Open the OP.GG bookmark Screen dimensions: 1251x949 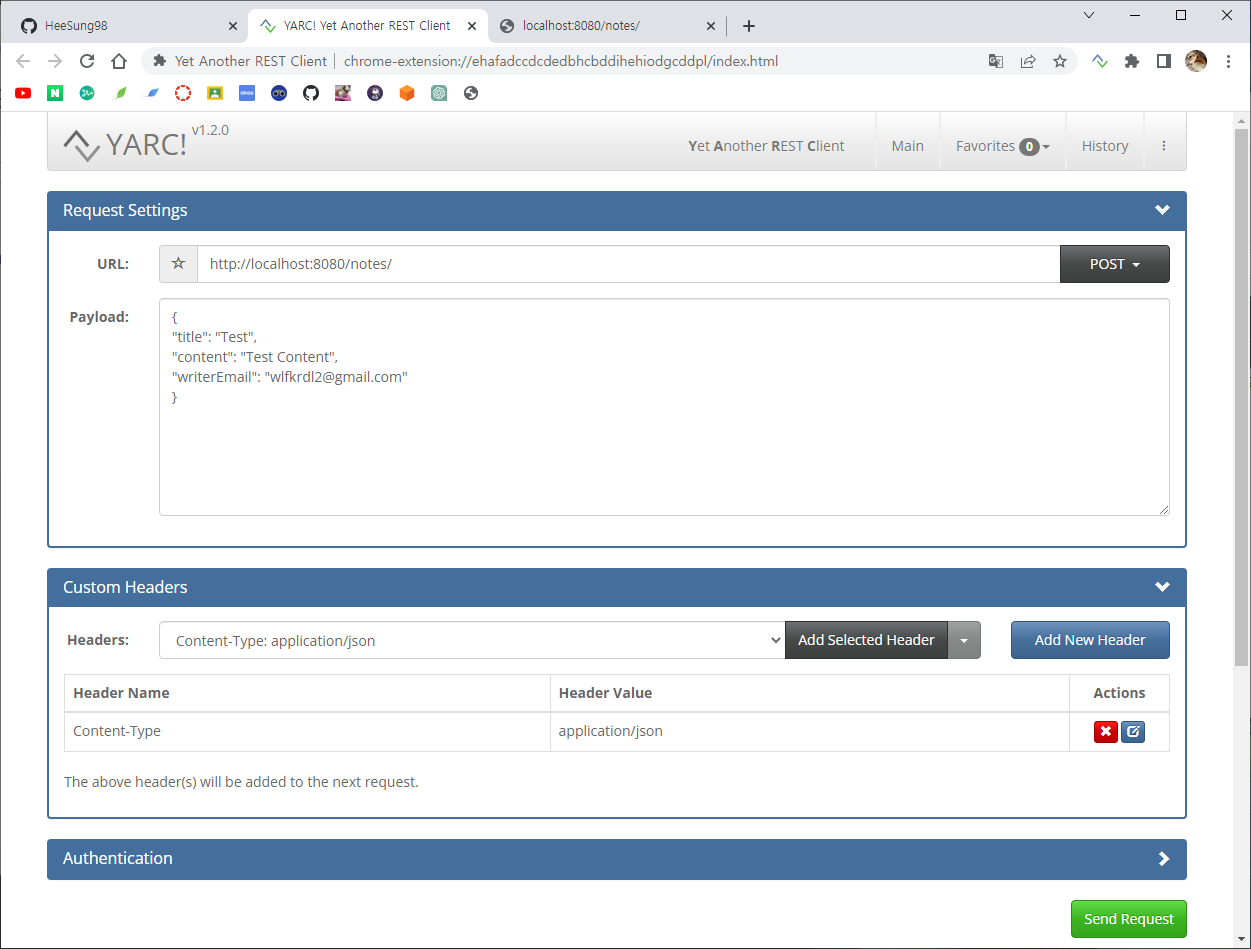(247, 93)
